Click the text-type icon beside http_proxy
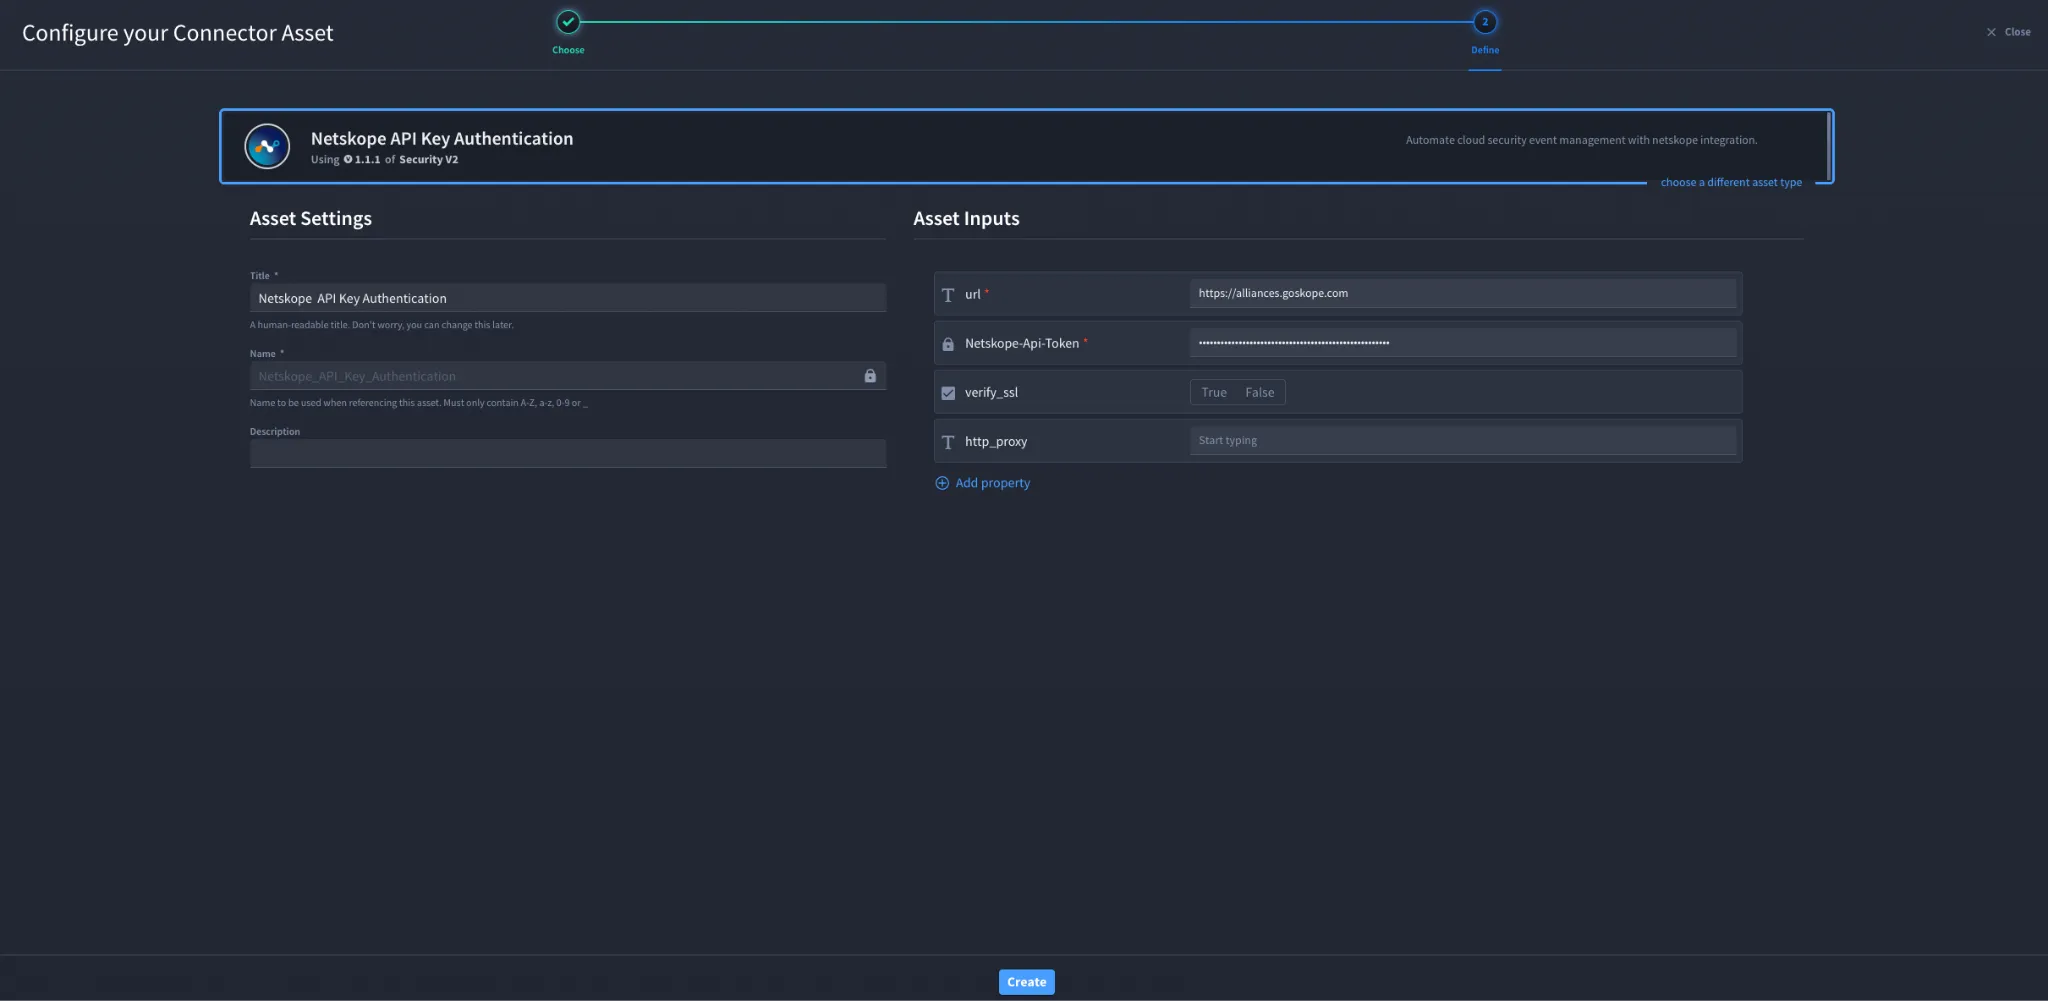This screenshot has height=1001, width=2048. (x=948, y=441)
